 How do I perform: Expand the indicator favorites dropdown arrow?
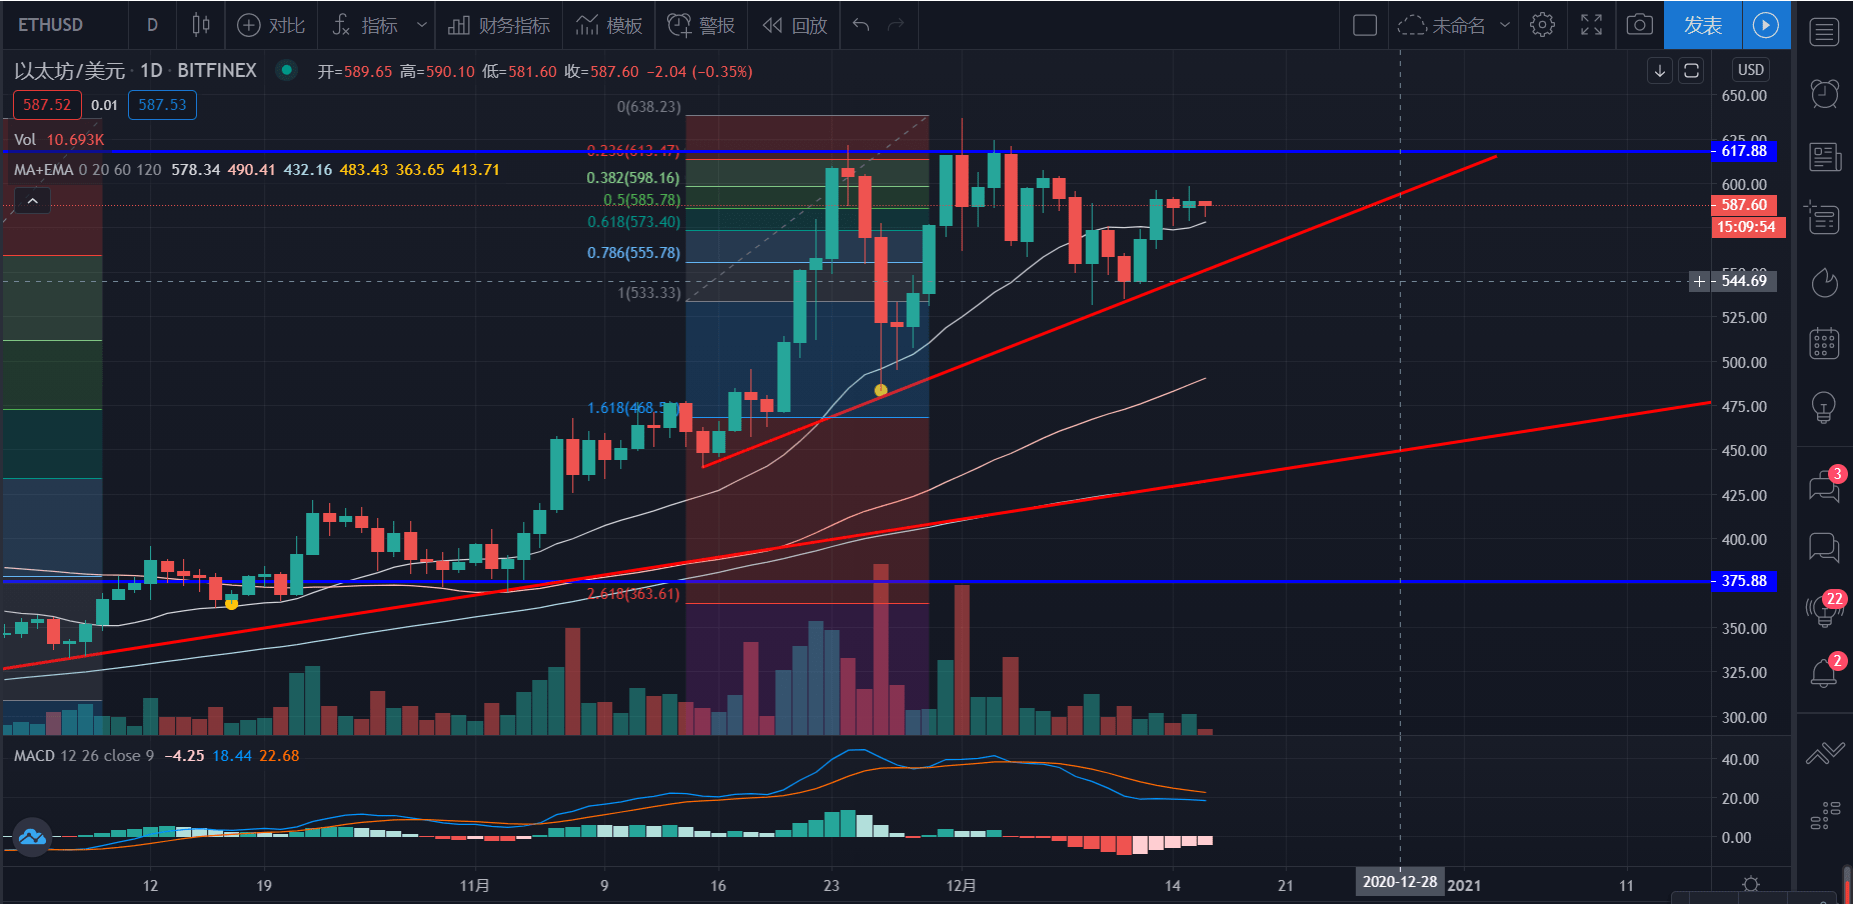click(422, 25)
